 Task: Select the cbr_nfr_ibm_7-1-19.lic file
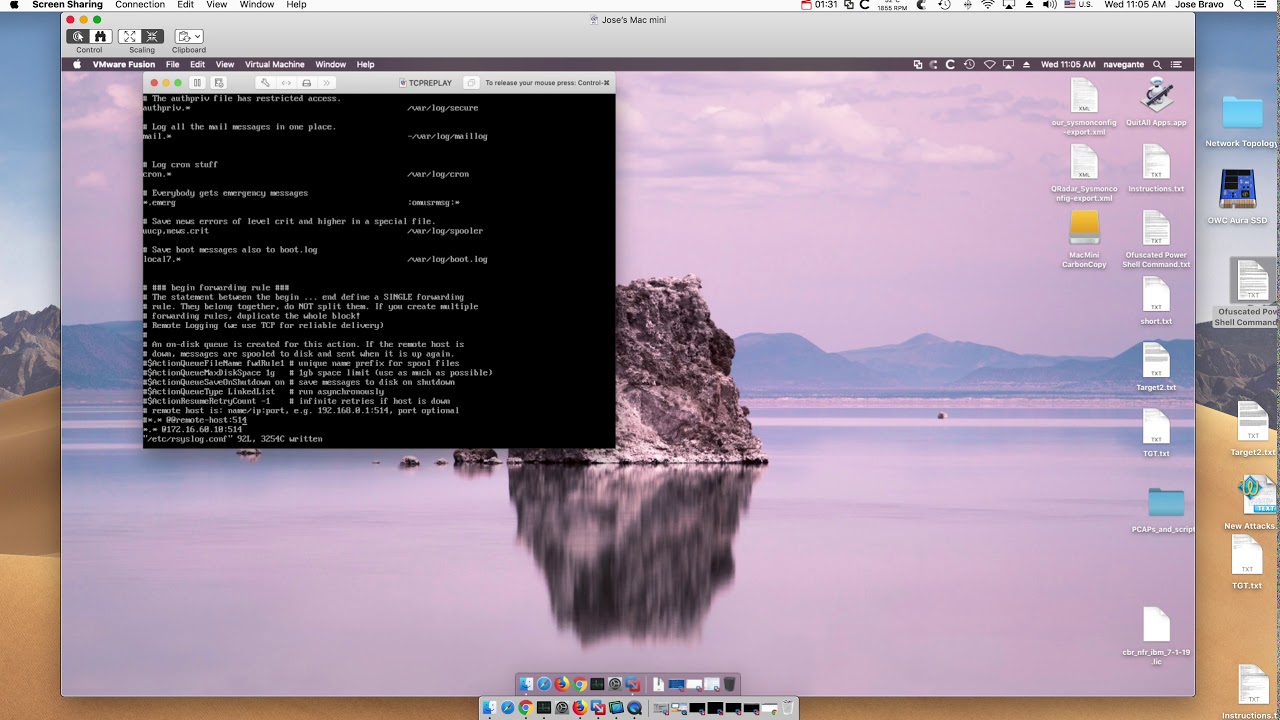(x=1156, y=637)
